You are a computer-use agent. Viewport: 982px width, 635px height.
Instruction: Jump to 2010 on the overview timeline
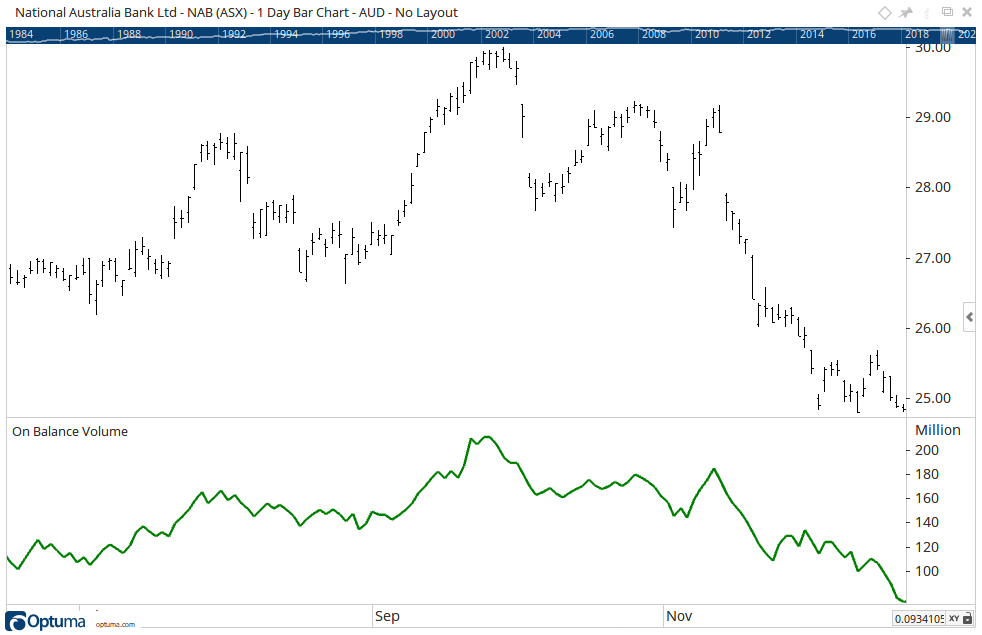coord(706,34)
